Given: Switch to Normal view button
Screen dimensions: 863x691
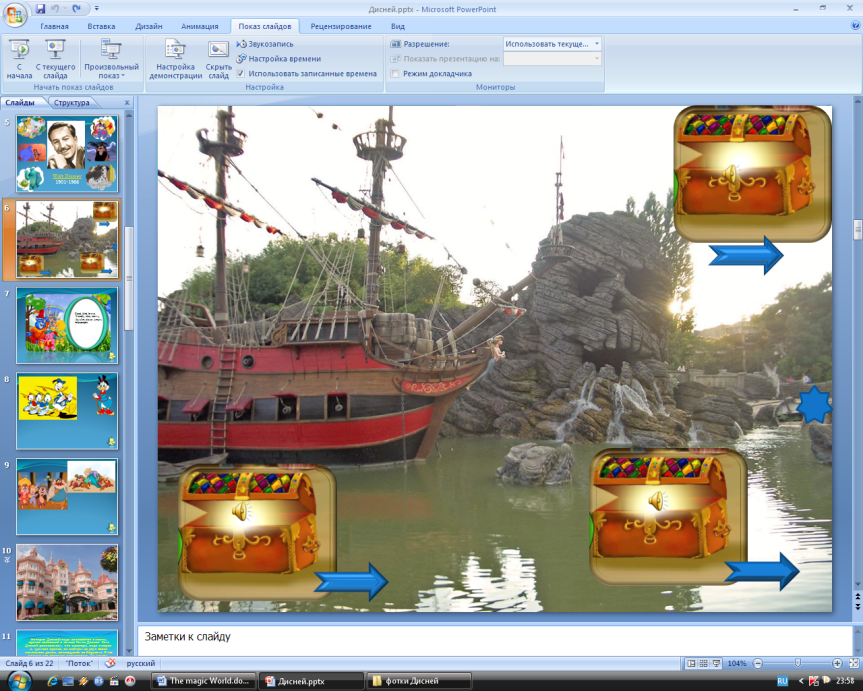Looking at the screenshot, I should (x=691, y=663).
